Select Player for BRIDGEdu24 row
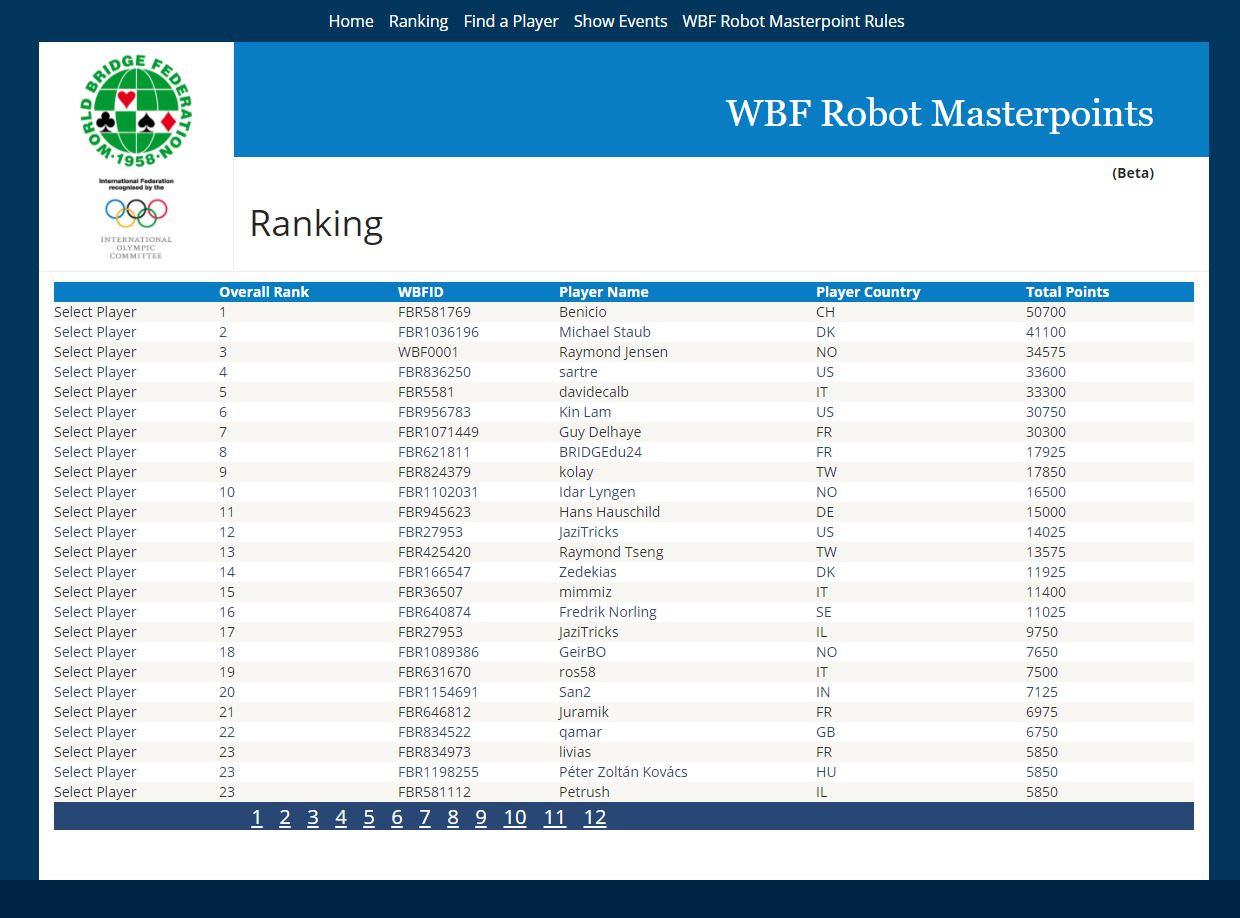This screenshot has width=1240, height=918. pyautogui.click(x=95, y=452)
